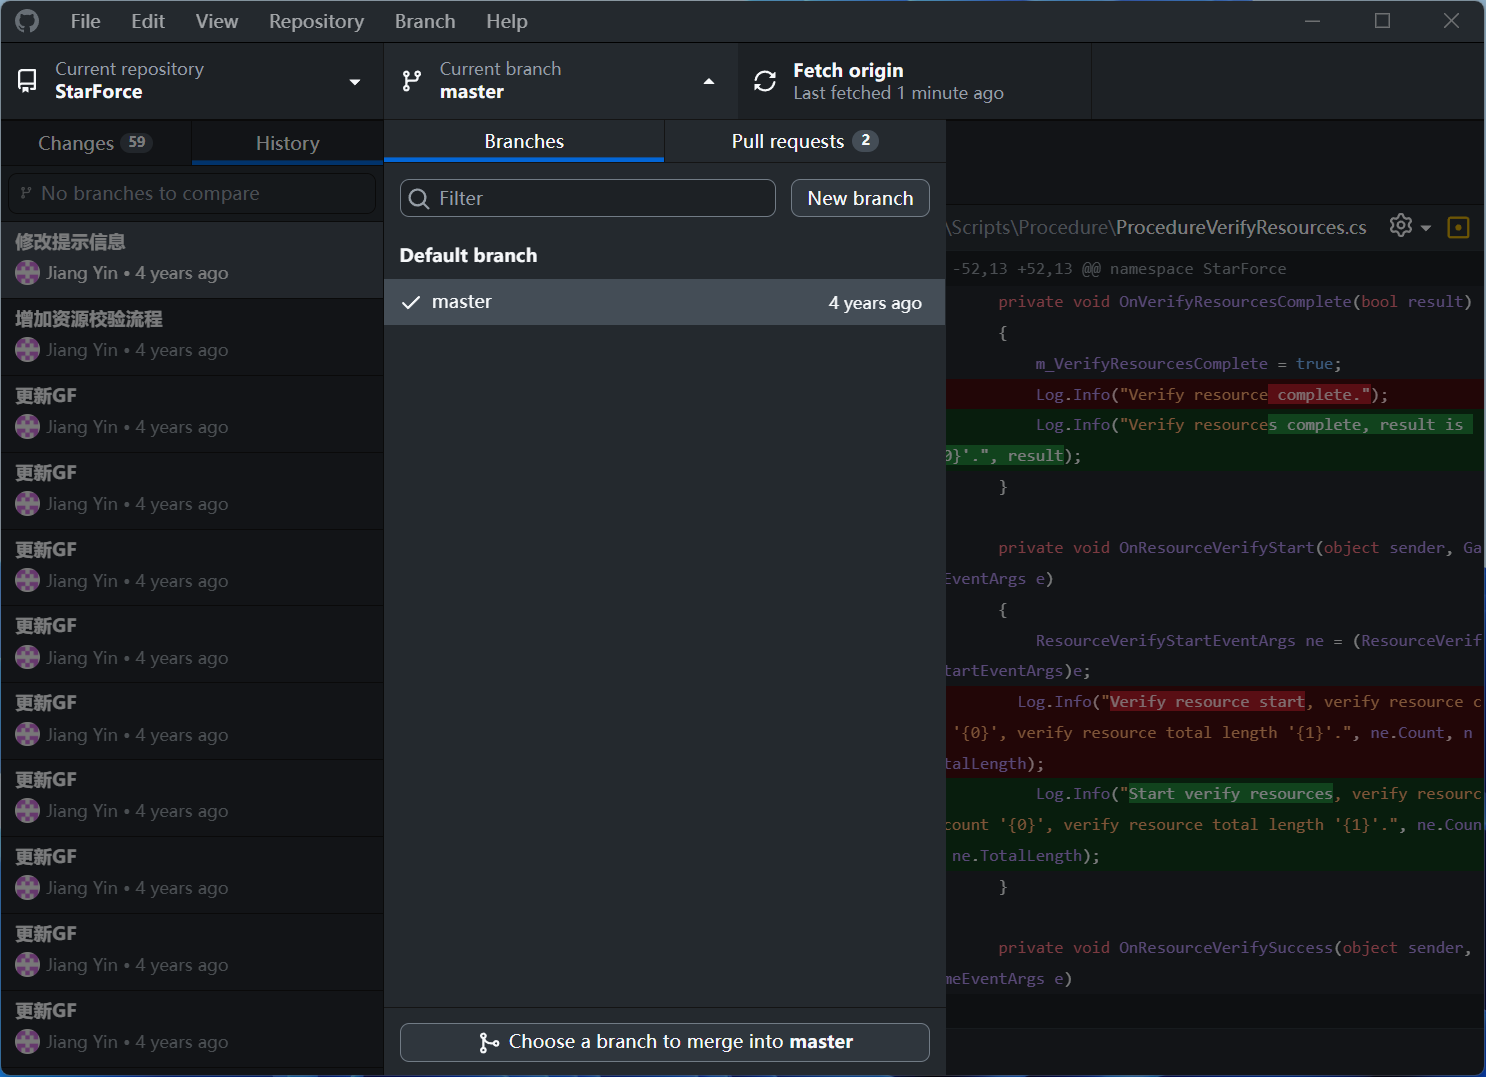The image size is (1486, 1077).
Task: Click the Fetch origin refresh icon
Action: click(x=764, y=80)
